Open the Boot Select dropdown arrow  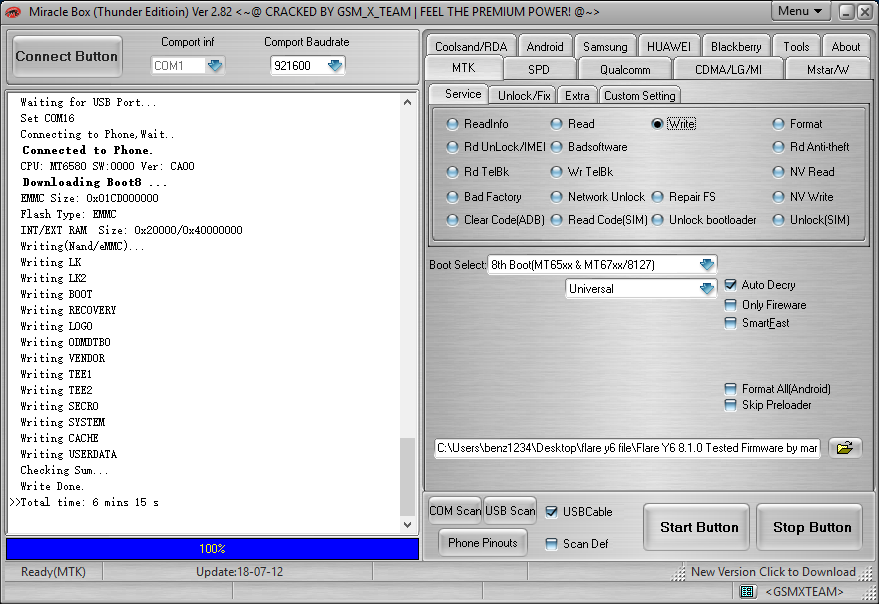707,264
